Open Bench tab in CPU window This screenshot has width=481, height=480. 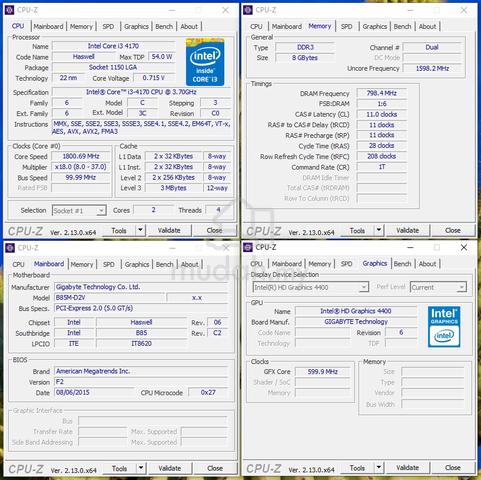coord(164,26)
